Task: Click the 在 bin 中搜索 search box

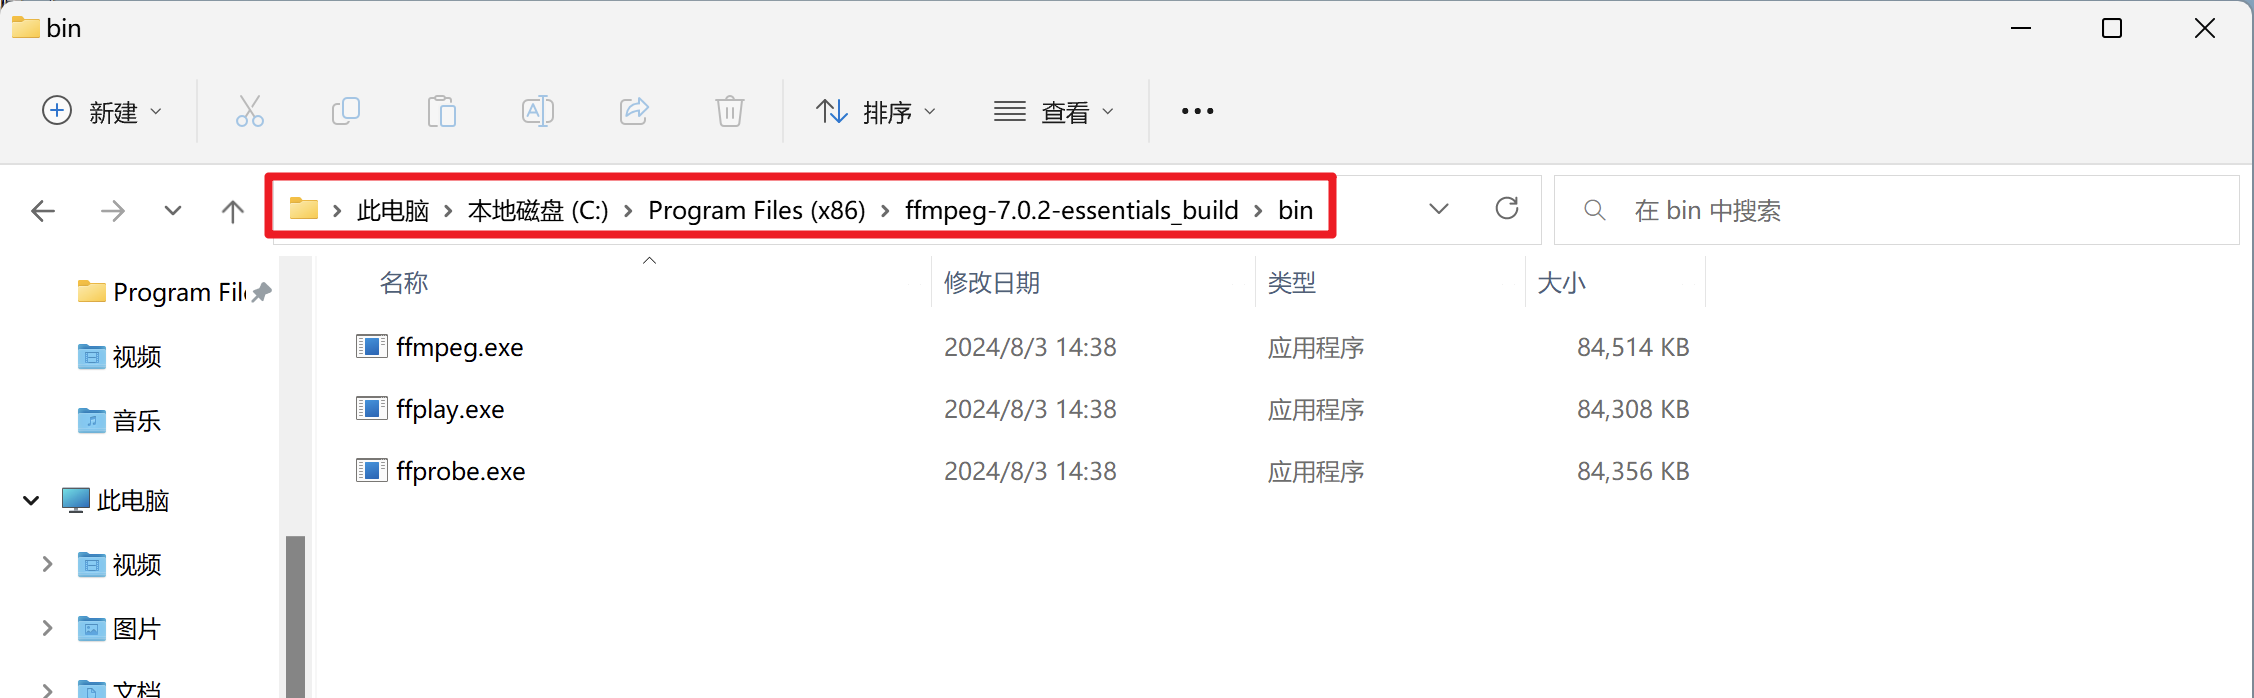Action: coord(1896,210)
